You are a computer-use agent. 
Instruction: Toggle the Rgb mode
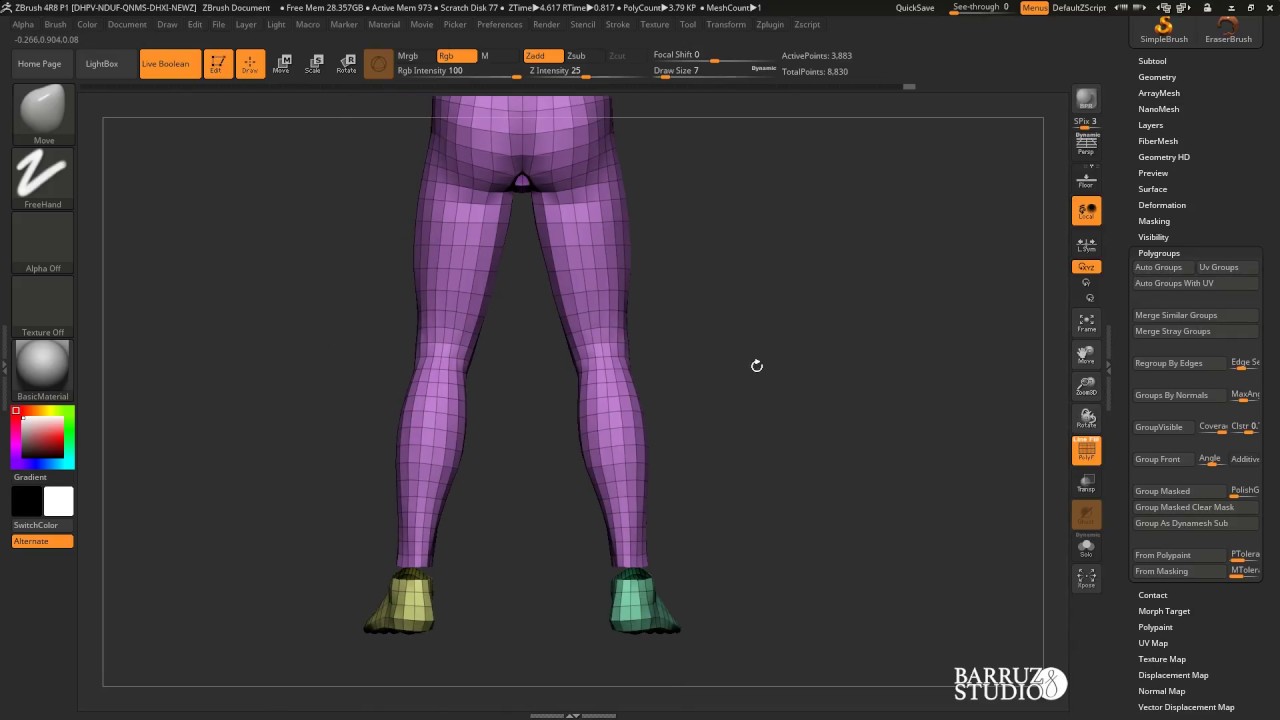(x=456, y=56)
